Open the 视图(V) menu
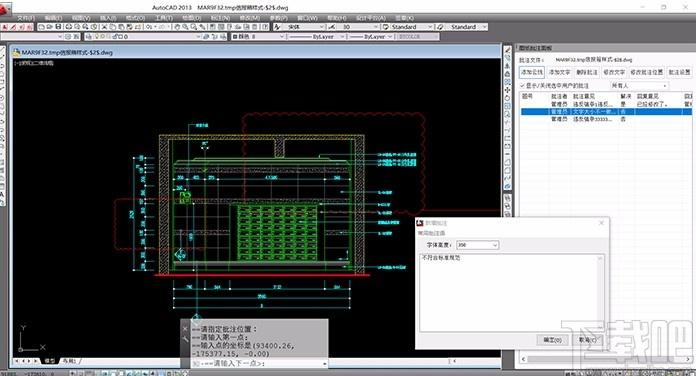The width and height of the screenshot is (696, 376). (x=81, y=18)
